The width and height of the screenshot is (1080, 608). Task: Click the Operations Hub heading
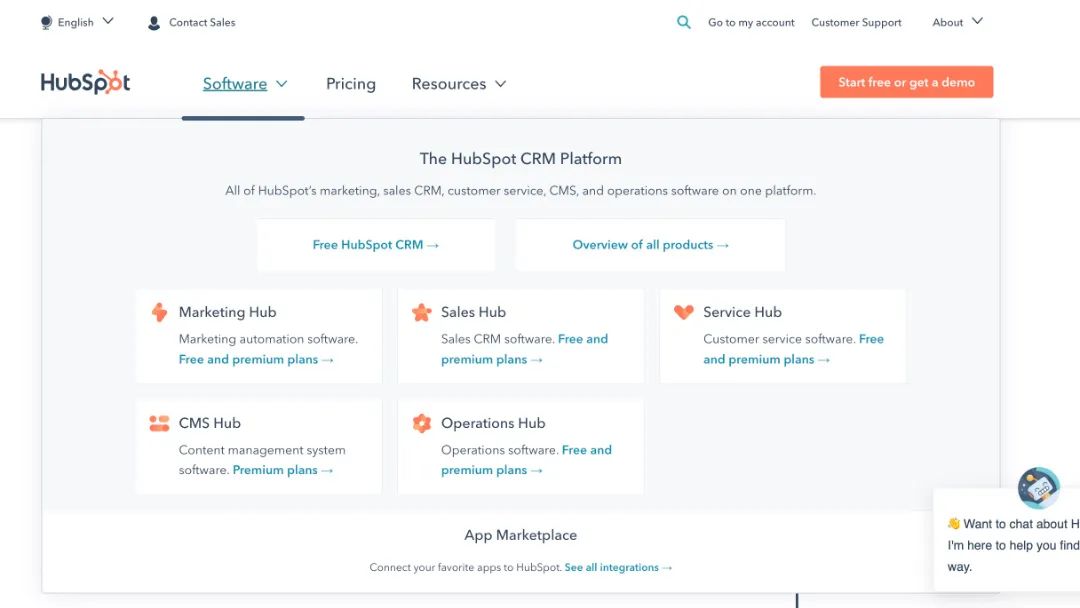coord(493,423)
